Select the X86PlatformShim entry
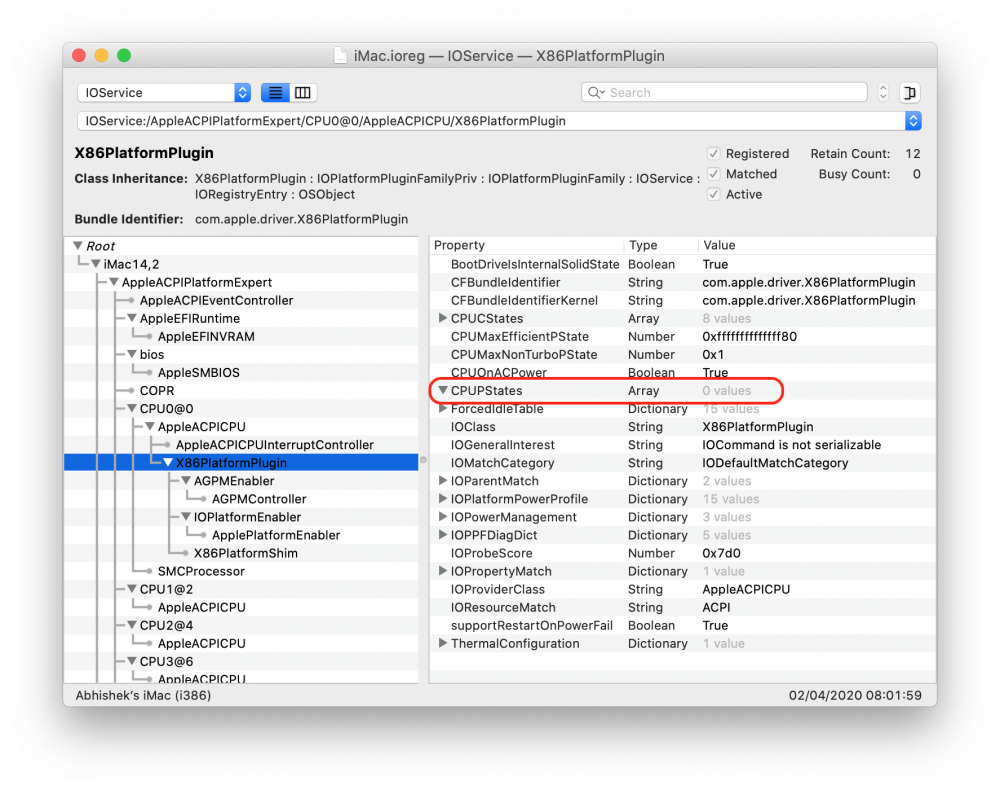 tap(246, 553)
